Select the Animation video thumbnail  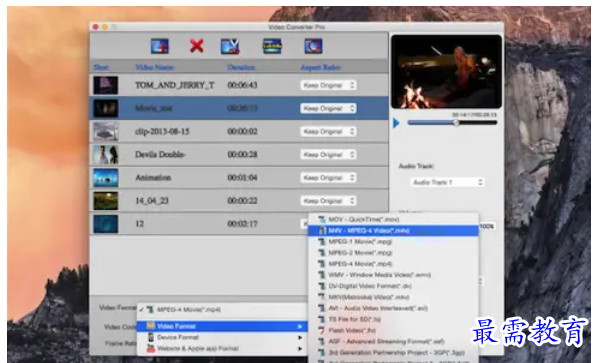pos(106,178)
